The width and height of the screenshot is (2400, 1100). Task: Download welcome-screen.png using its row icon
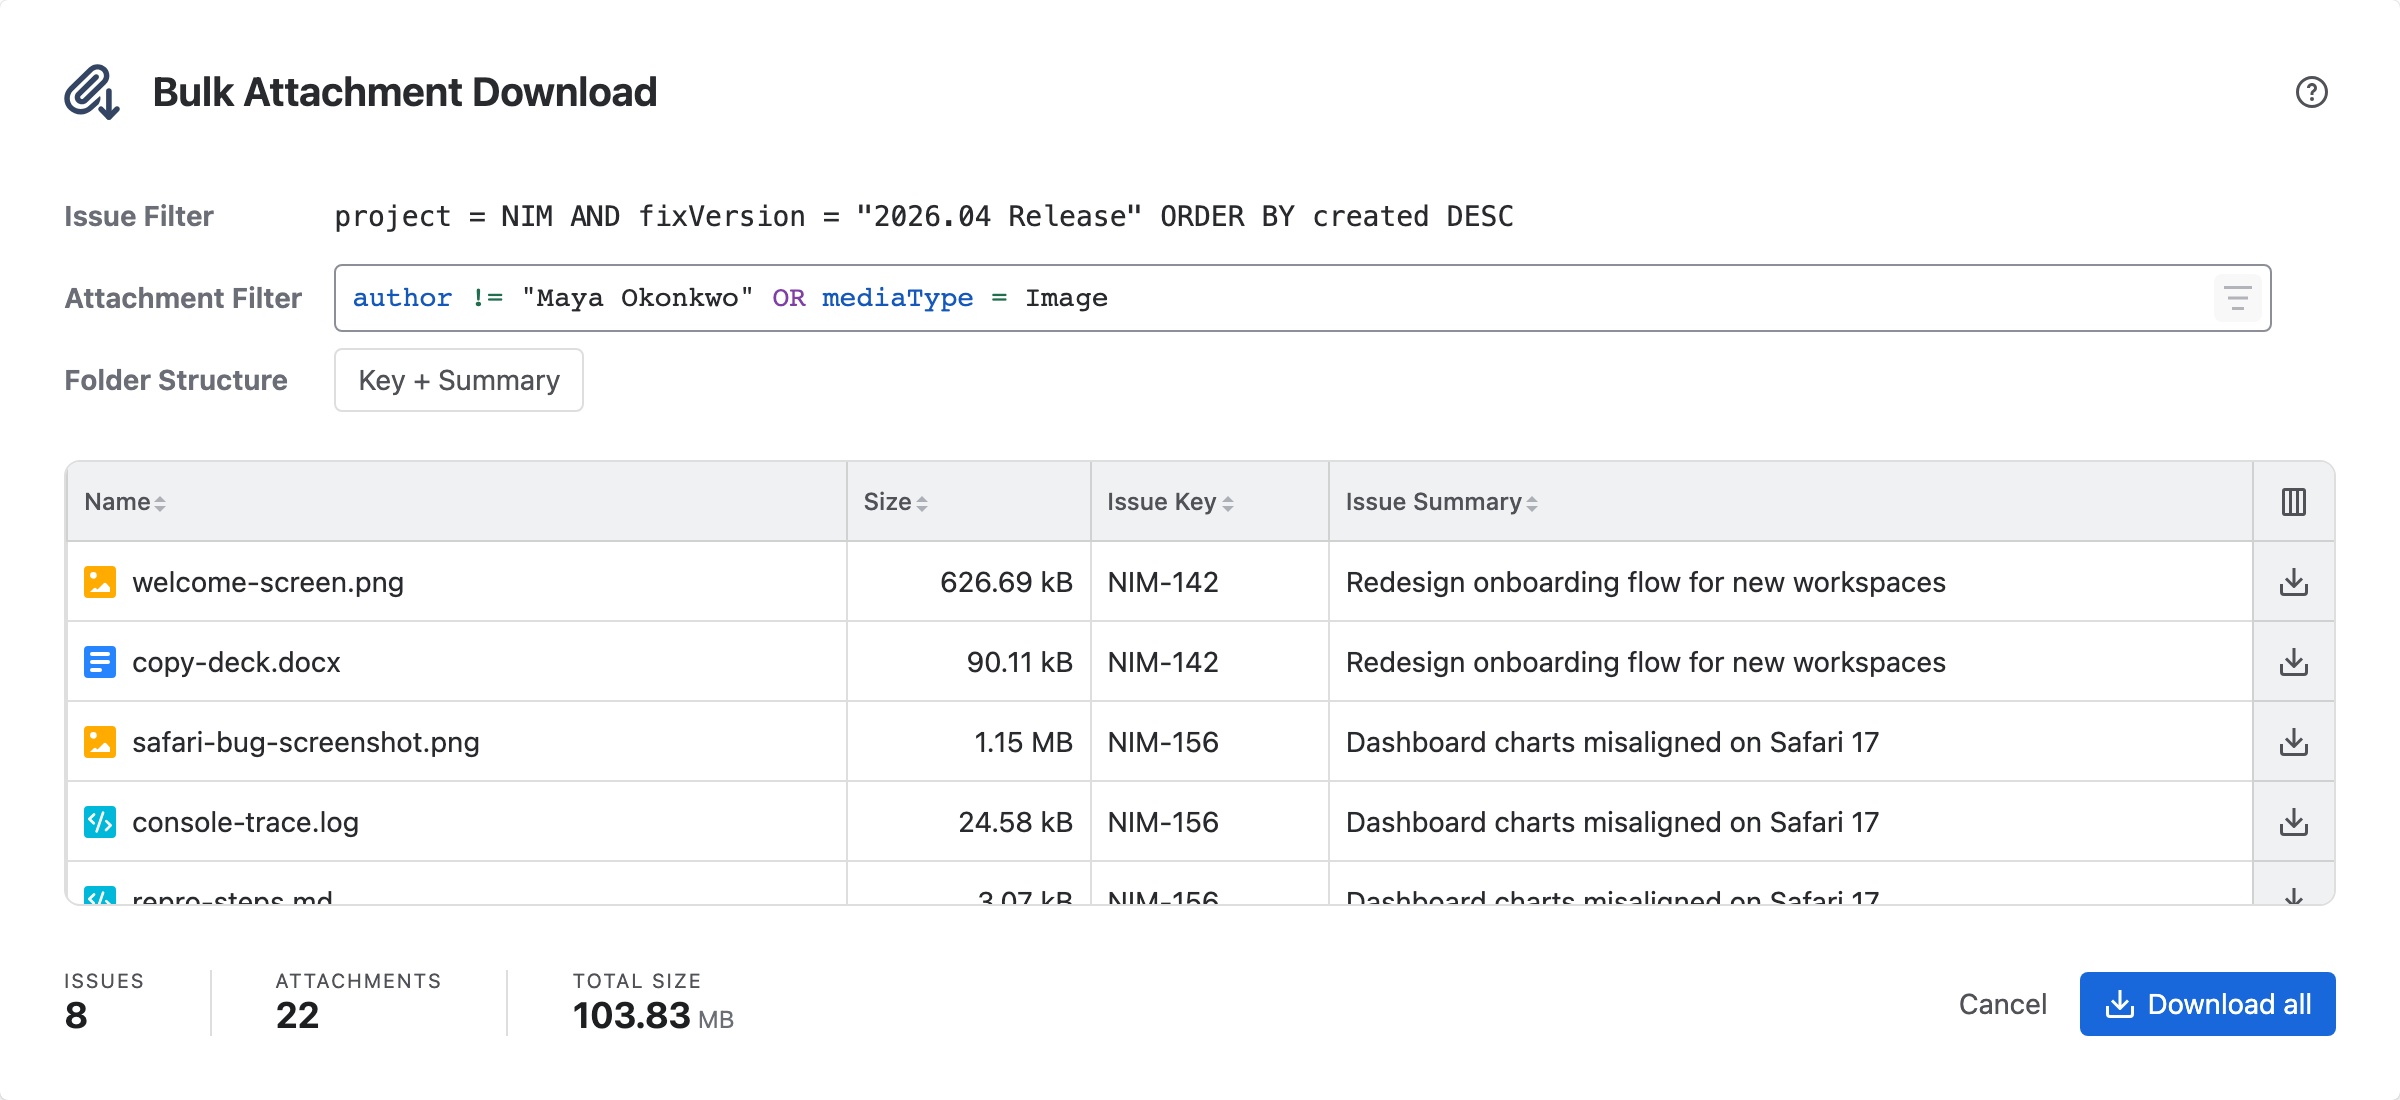click(2294, 582)
